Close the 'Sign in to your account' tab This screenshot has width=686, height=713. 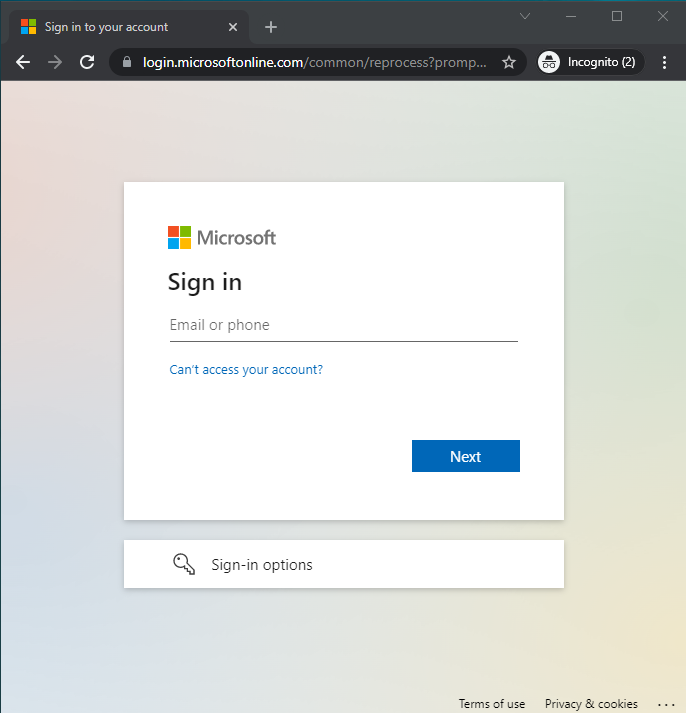233,27
